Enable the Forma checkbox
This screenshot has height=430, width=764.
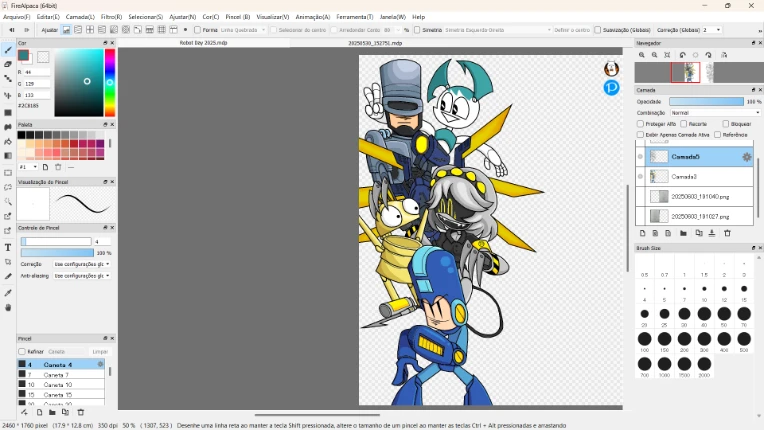click(197, 30)
